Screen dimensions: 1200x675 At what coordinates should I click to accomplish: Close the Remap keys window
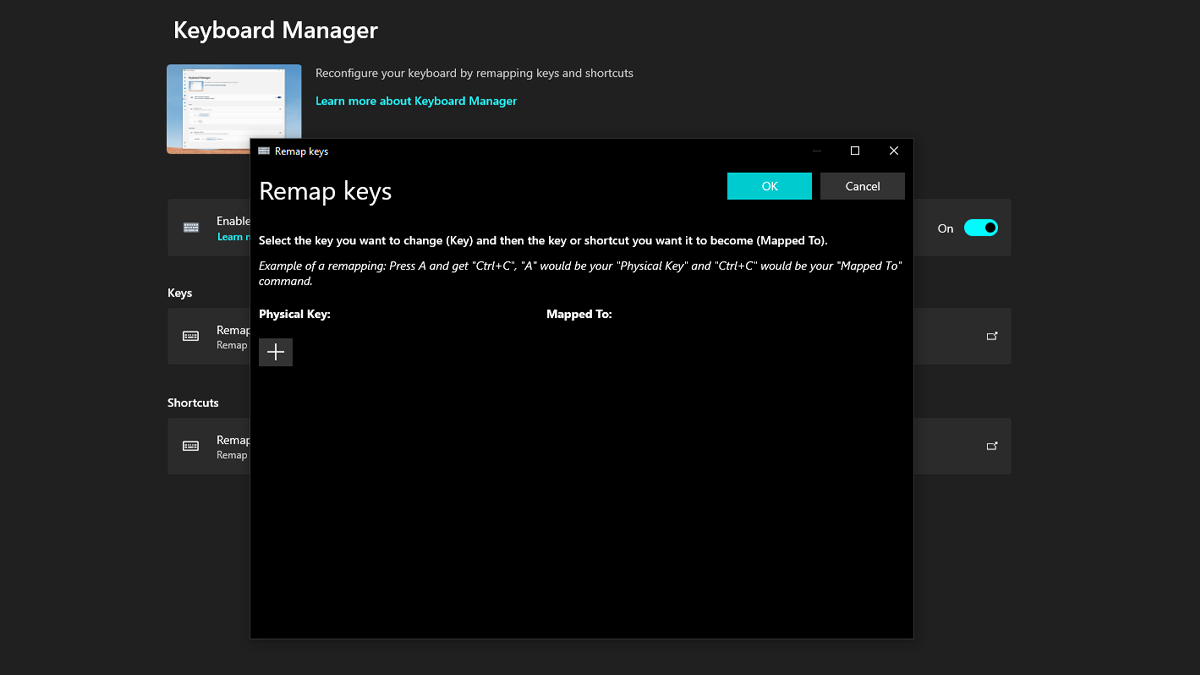[894, 151]
